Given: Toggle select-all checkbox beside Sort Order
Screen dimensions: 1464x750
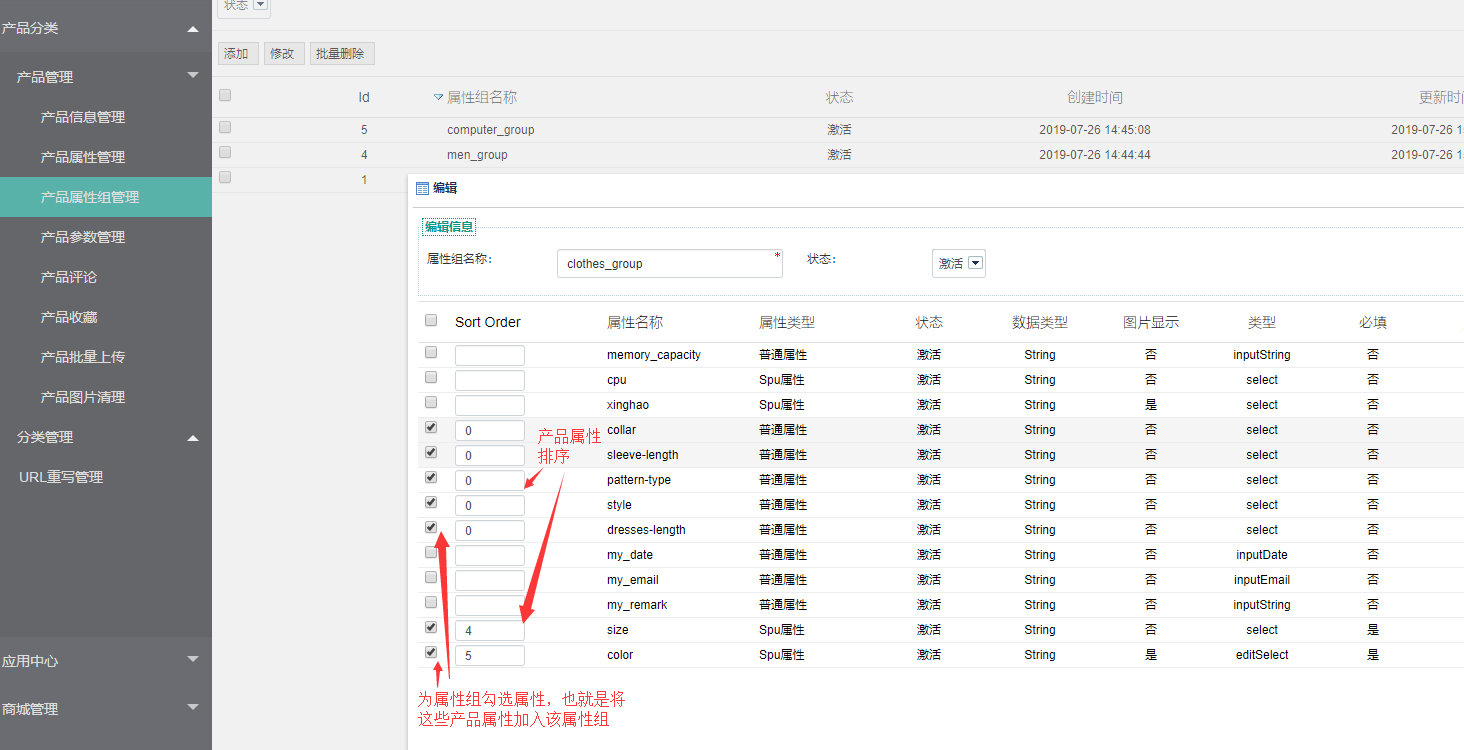Looking at the screenshot, I should click(x=431, y=321).
